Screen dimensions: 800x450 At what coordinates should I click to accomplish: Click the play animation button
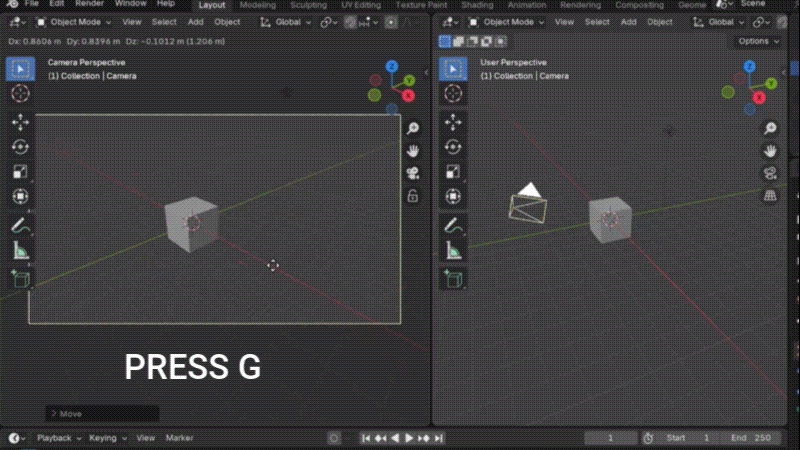tap(409, 438)
